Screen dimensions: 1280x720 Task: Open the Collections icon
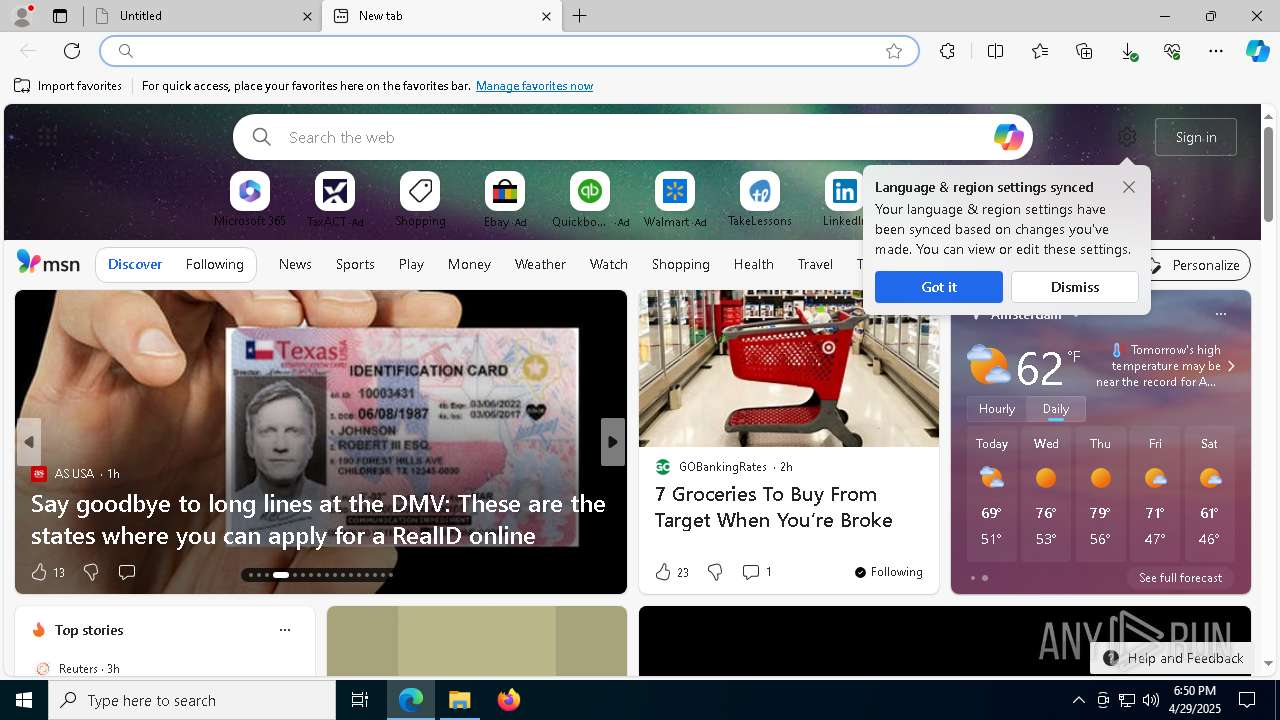coord(1084,51)
